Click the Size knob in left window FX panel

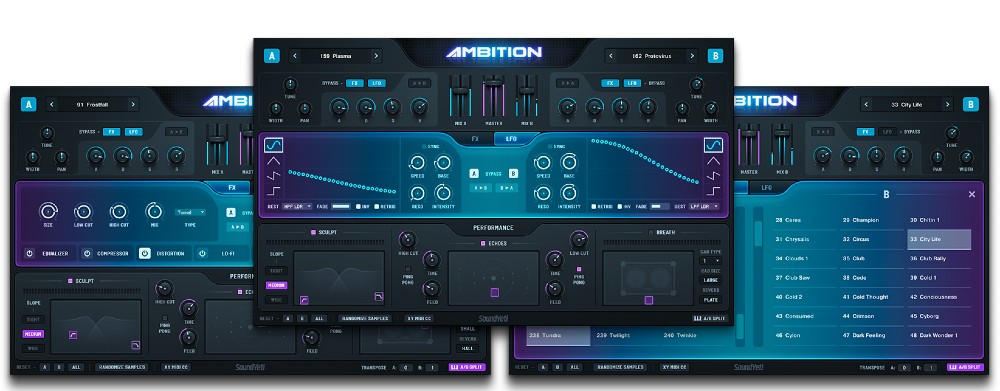click(47, 211)
